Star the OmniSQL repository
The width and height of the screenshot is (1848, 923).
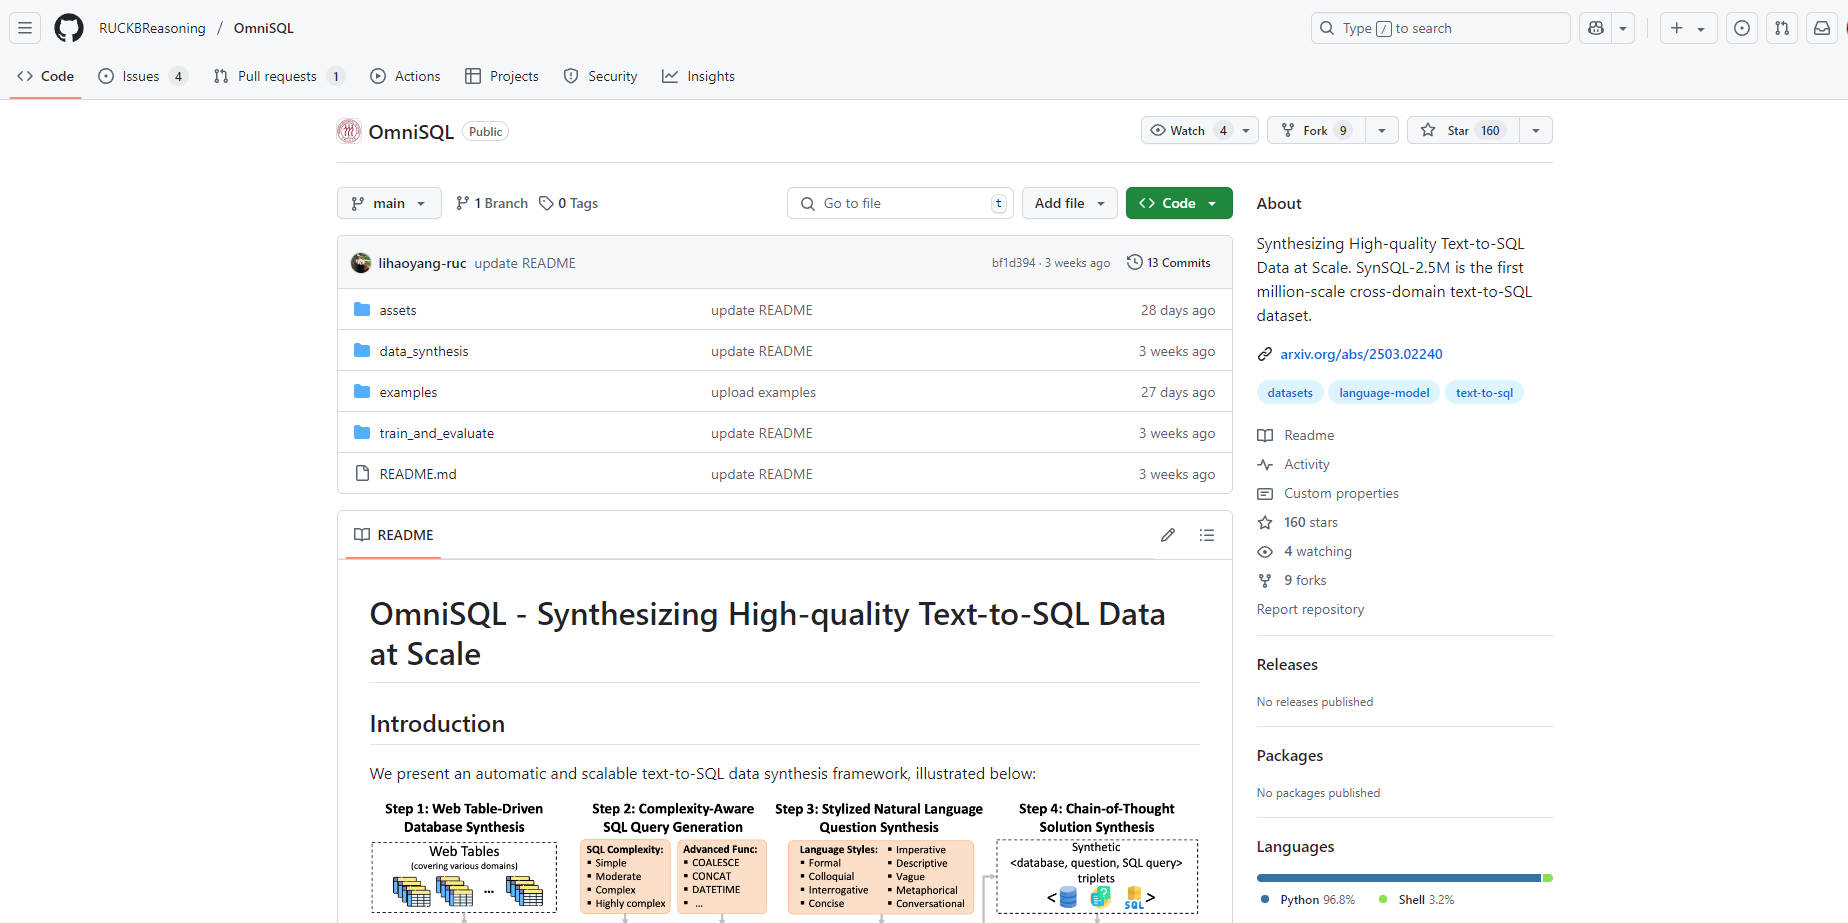[x=1463, y=130]
